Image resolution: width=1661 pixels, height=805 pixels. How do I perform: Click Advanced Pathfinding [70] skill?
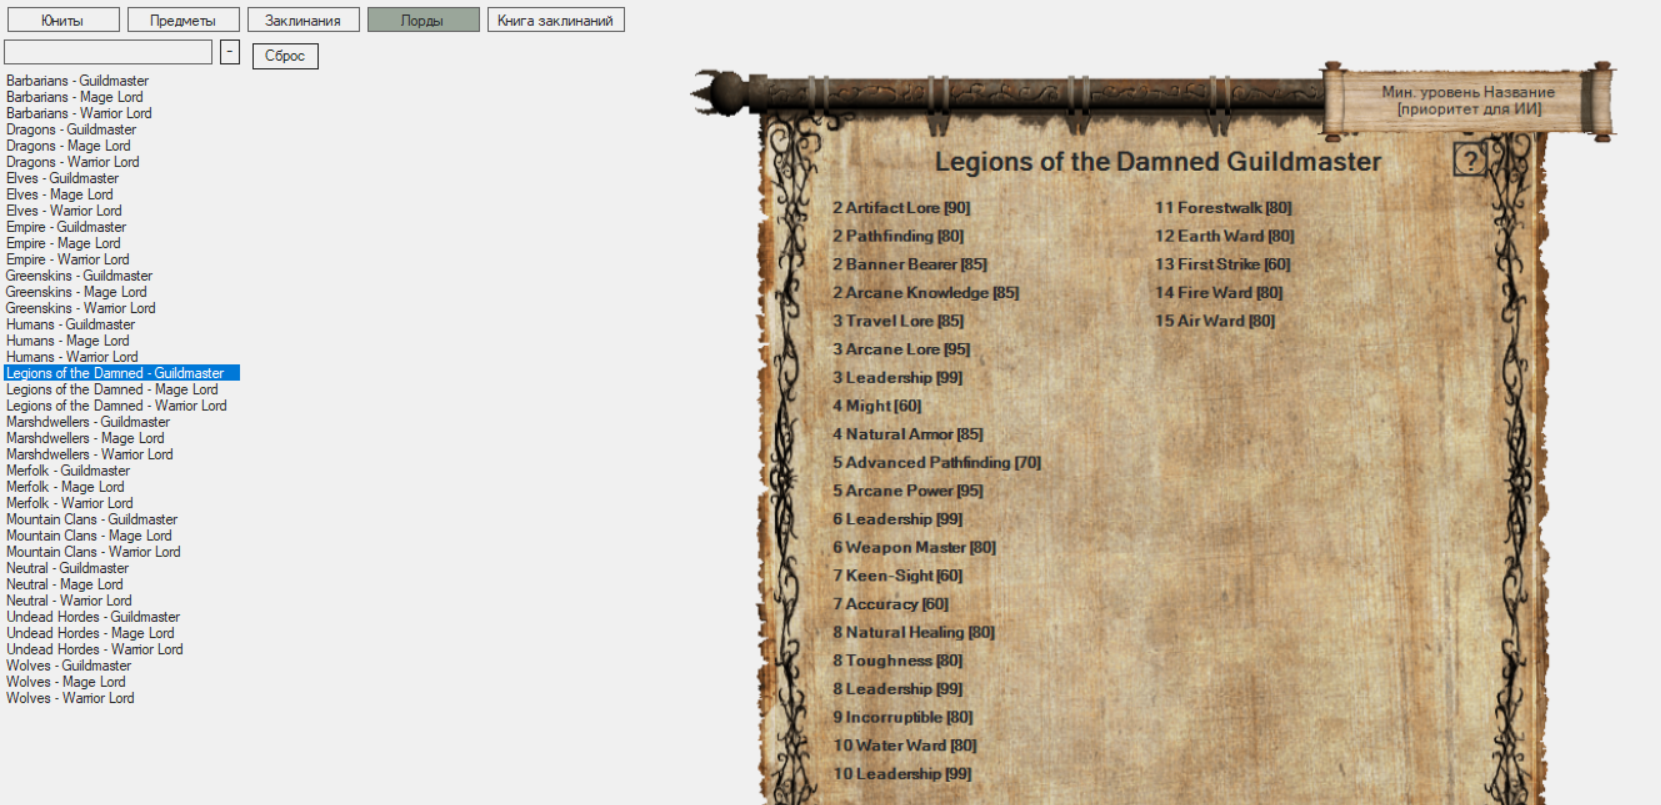pyautogui.click(x=937, y=463)
